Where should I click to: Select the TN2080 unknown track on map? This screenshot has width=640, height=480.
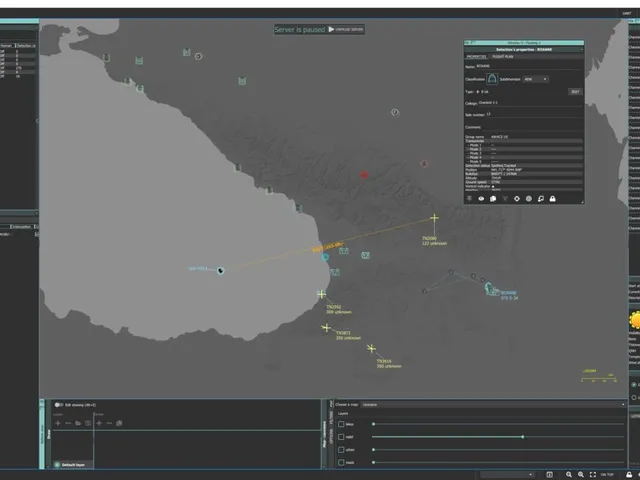click(x=434, y=218)
